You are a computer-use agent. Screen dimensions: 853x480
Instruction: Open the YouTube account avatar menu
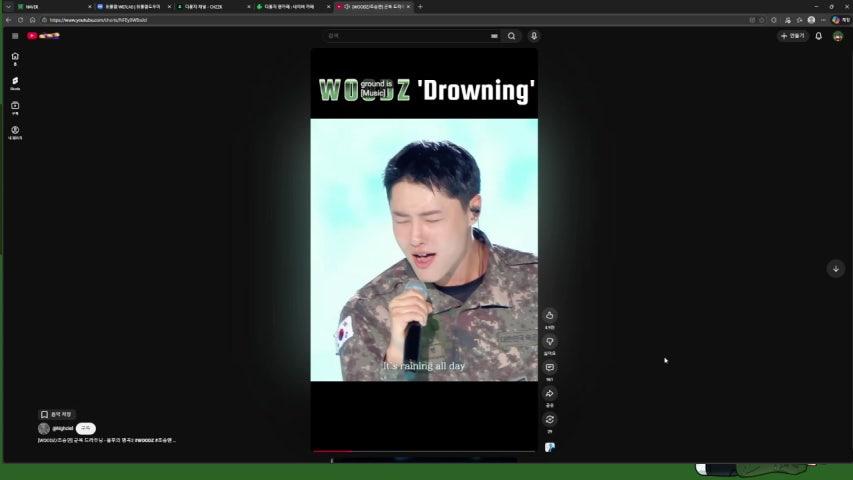(x=838, y=36)
